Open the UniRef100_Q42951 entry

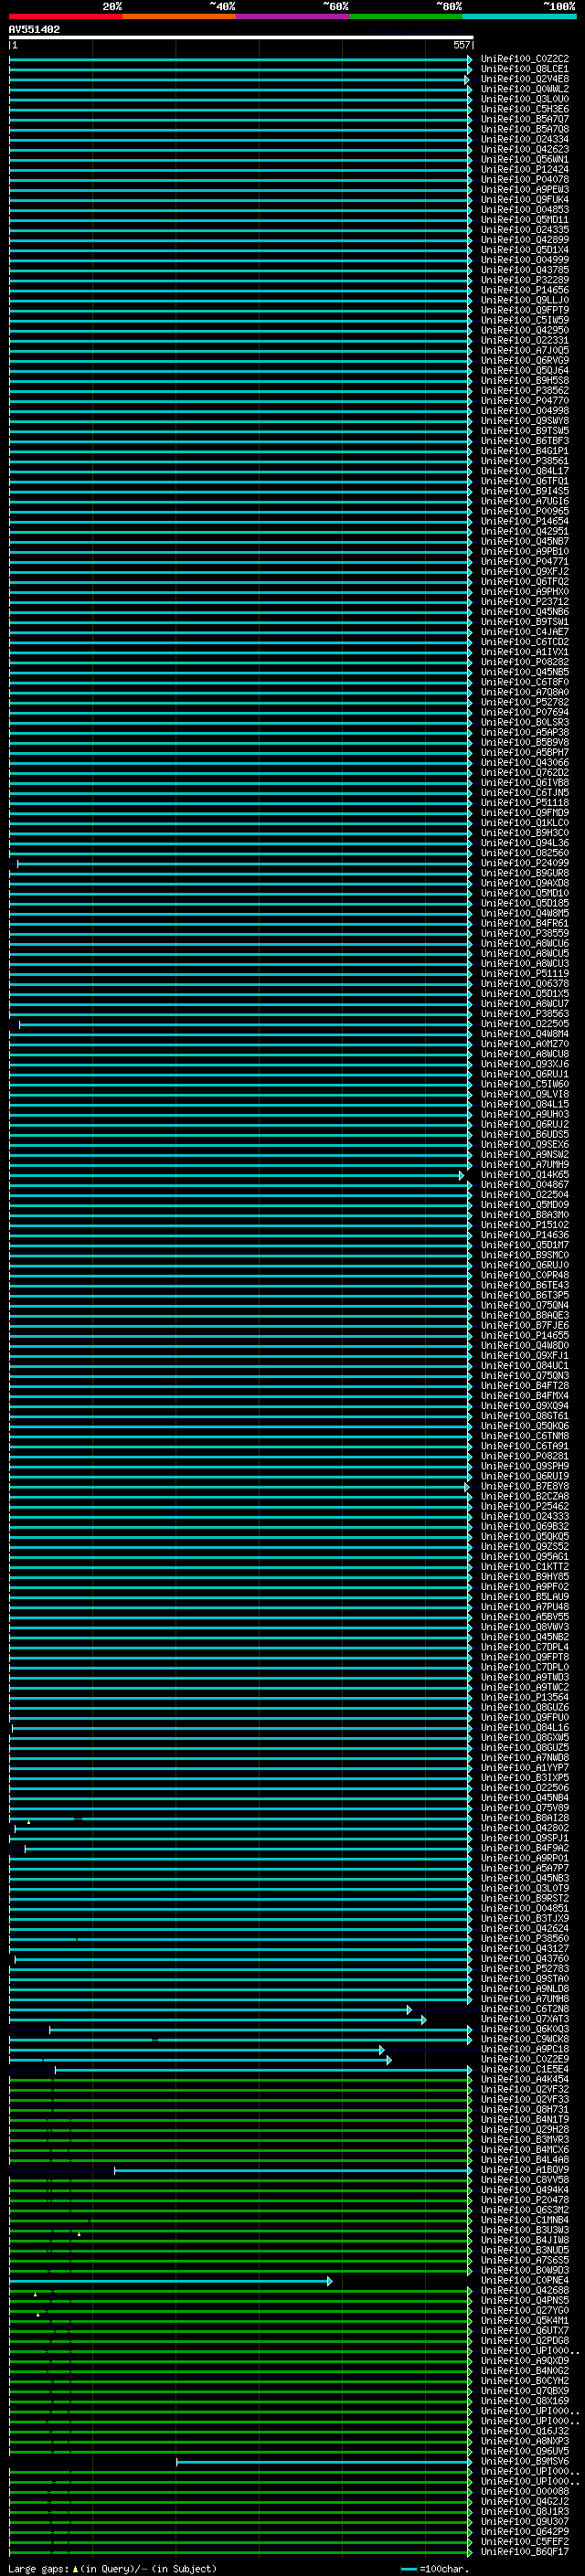[x=524, y=531]
